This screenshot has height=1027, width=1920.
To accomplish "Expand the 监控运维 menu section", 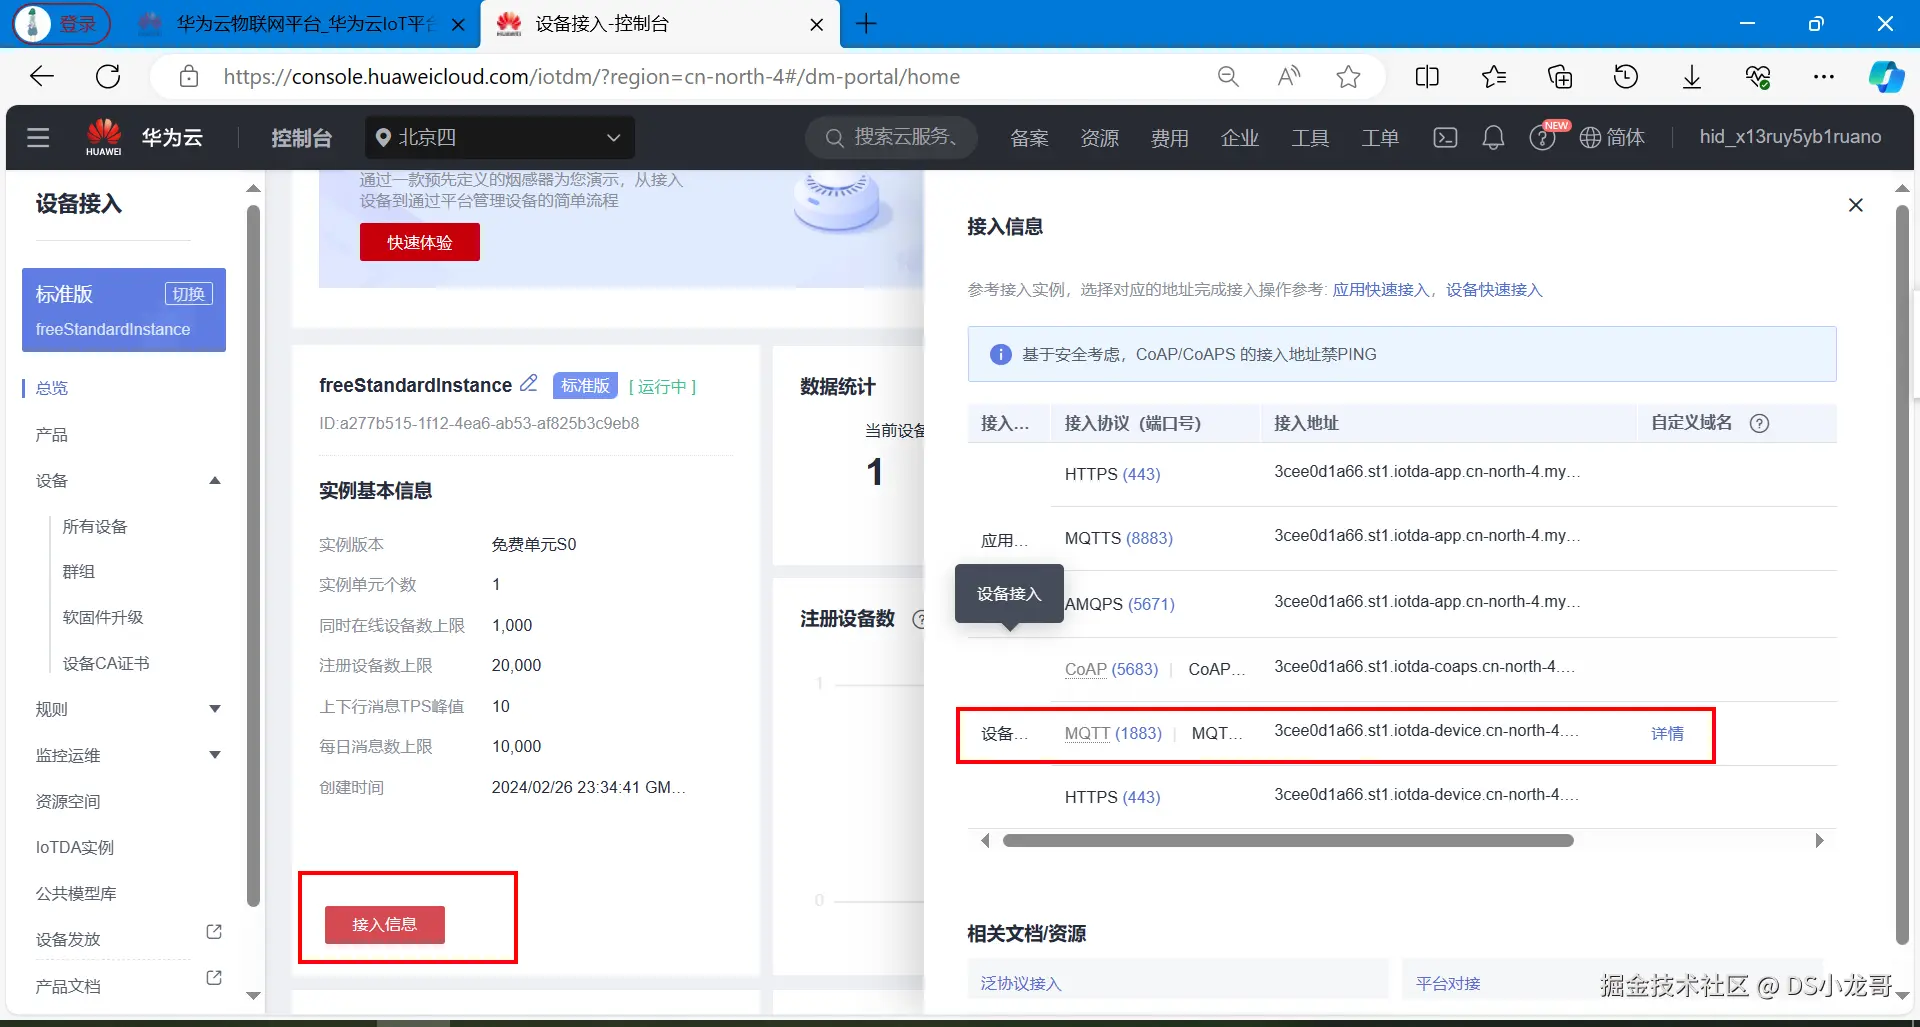I will pyautogui.click(x=214, y=755).
